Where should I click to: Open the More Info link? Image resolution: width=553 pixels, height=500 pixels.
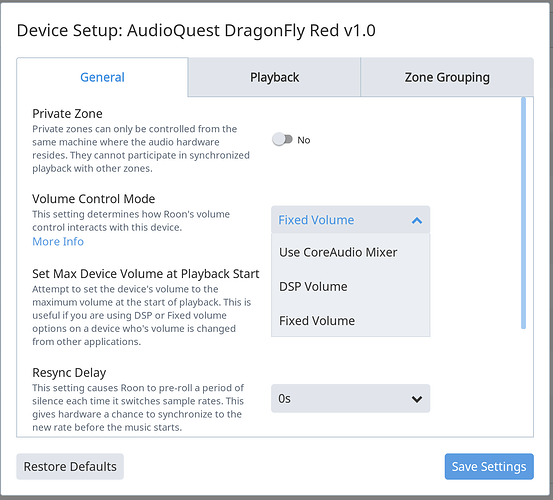(x=58, y=242)
